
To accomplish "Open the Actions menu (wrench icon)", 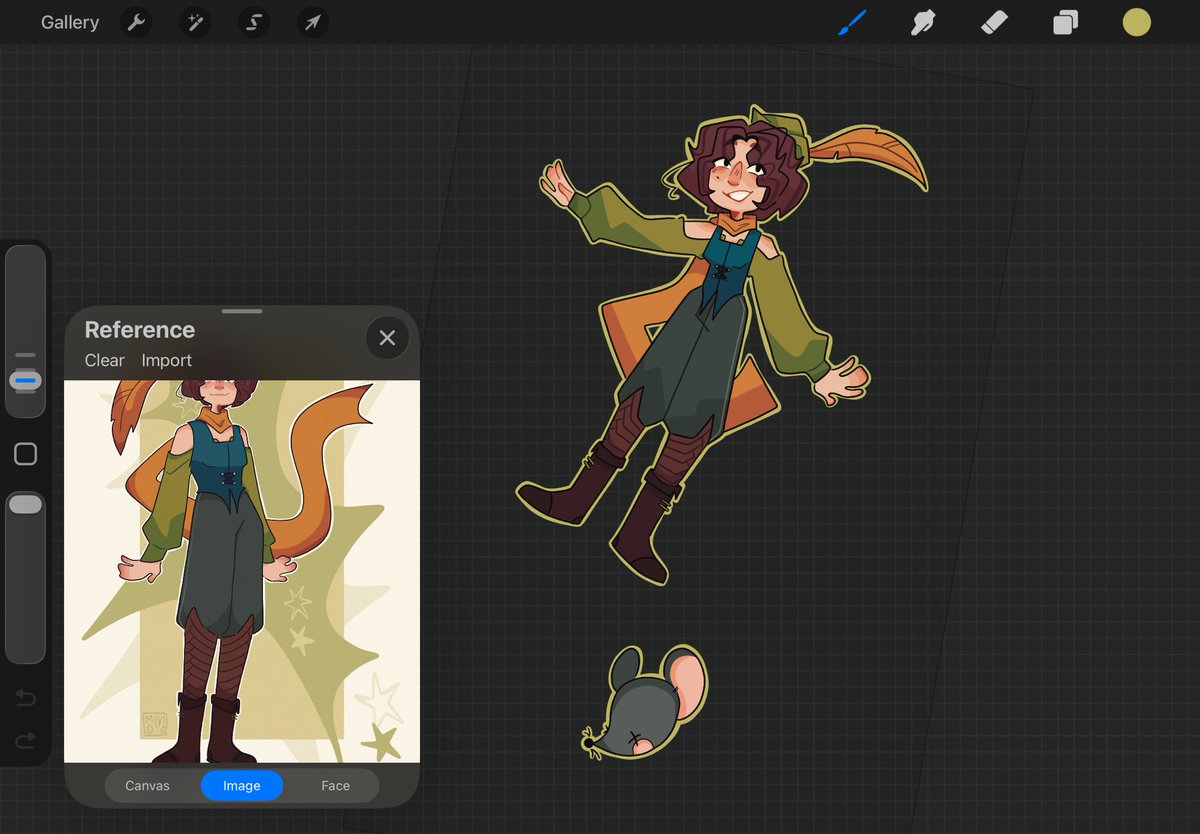I will (x=137, y=22).
